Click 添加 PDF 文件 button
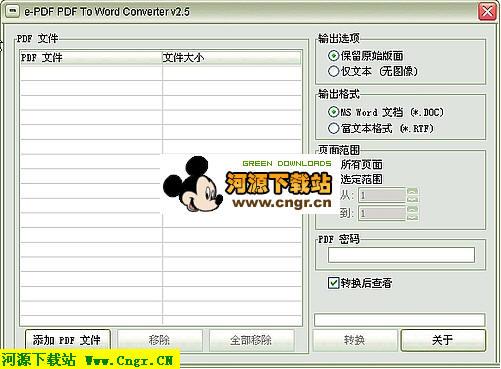The image size is (501, 369). pos(68,340)
